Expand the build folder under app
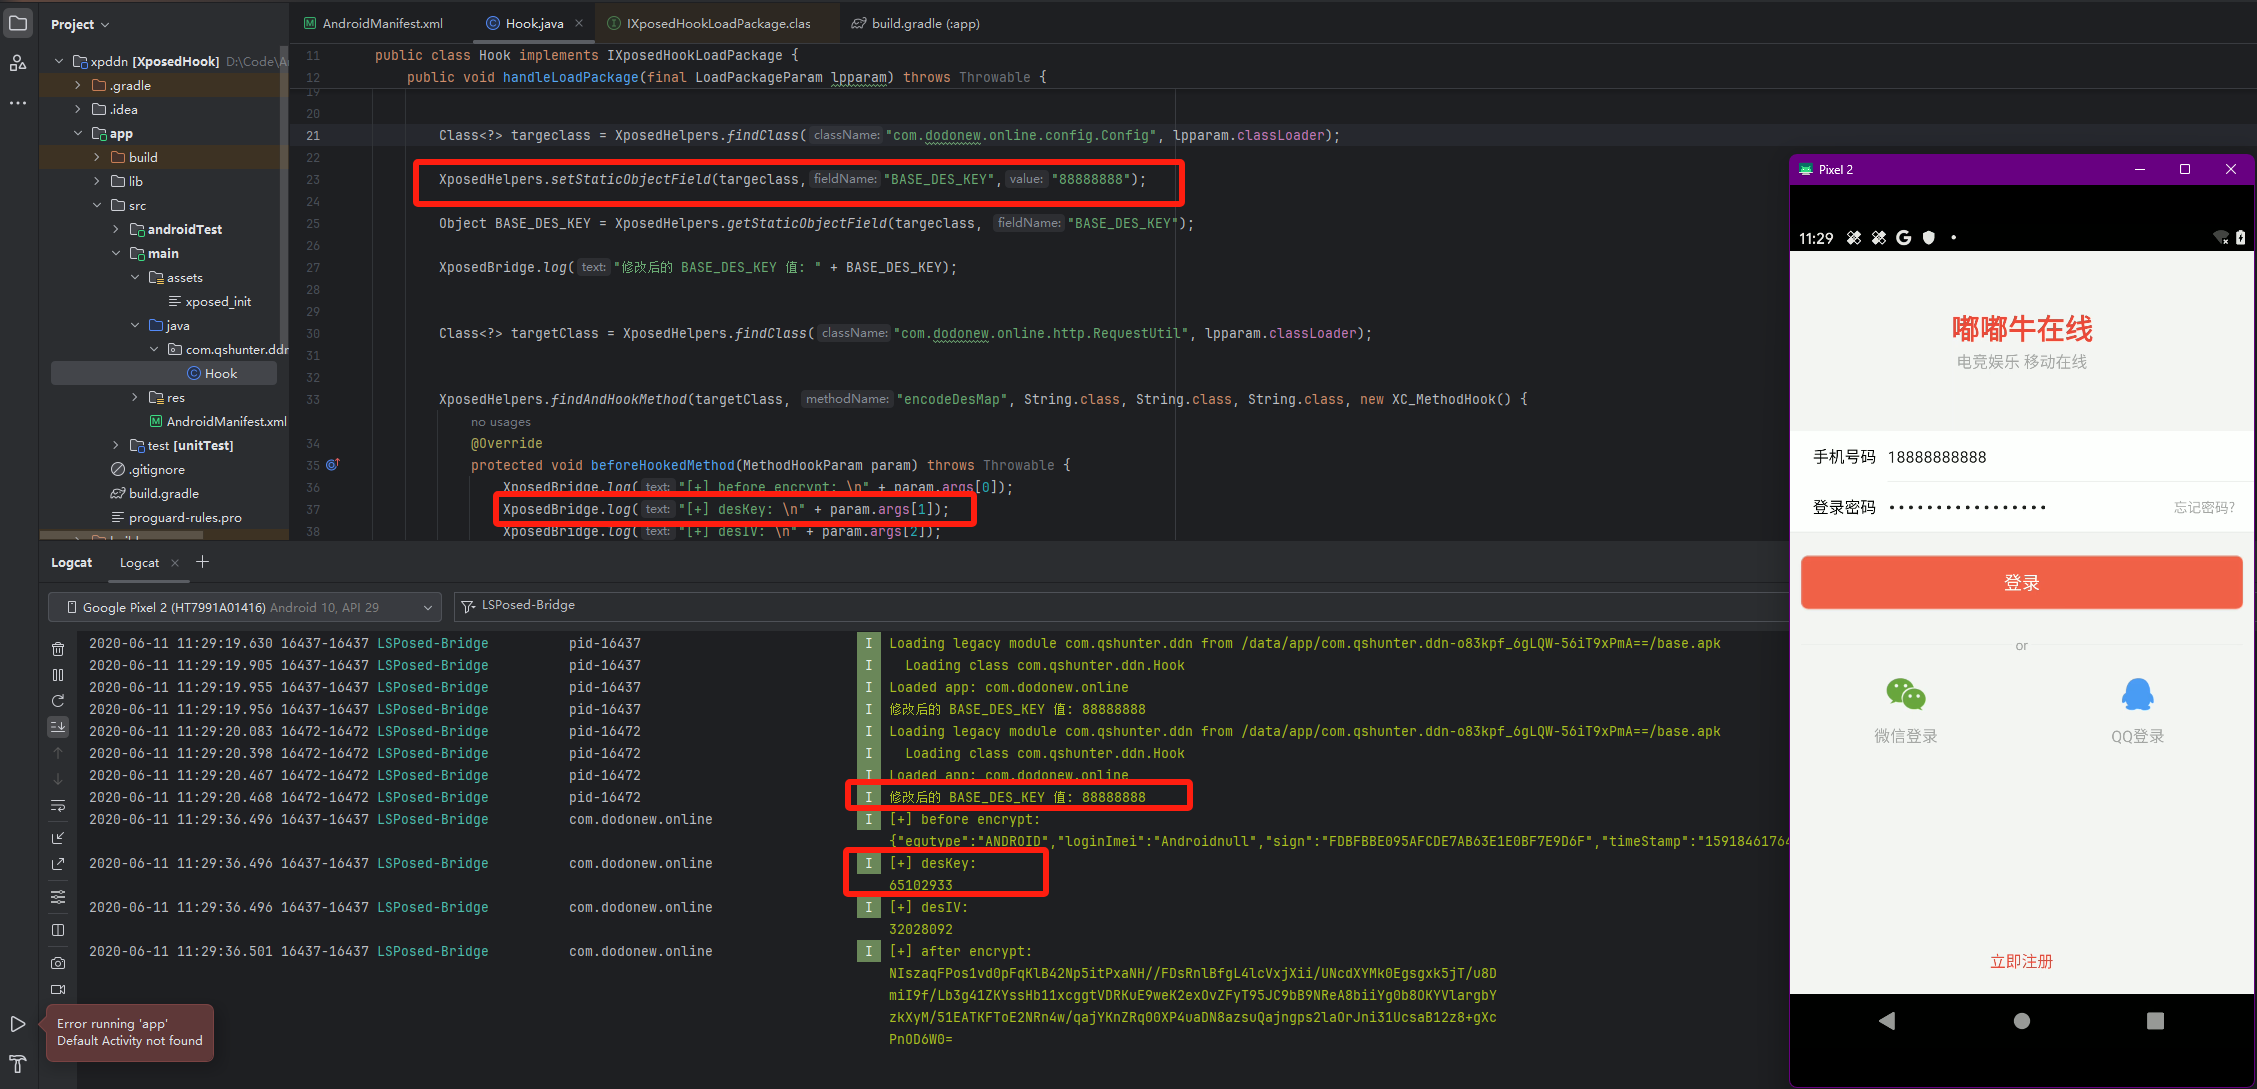 97,157
